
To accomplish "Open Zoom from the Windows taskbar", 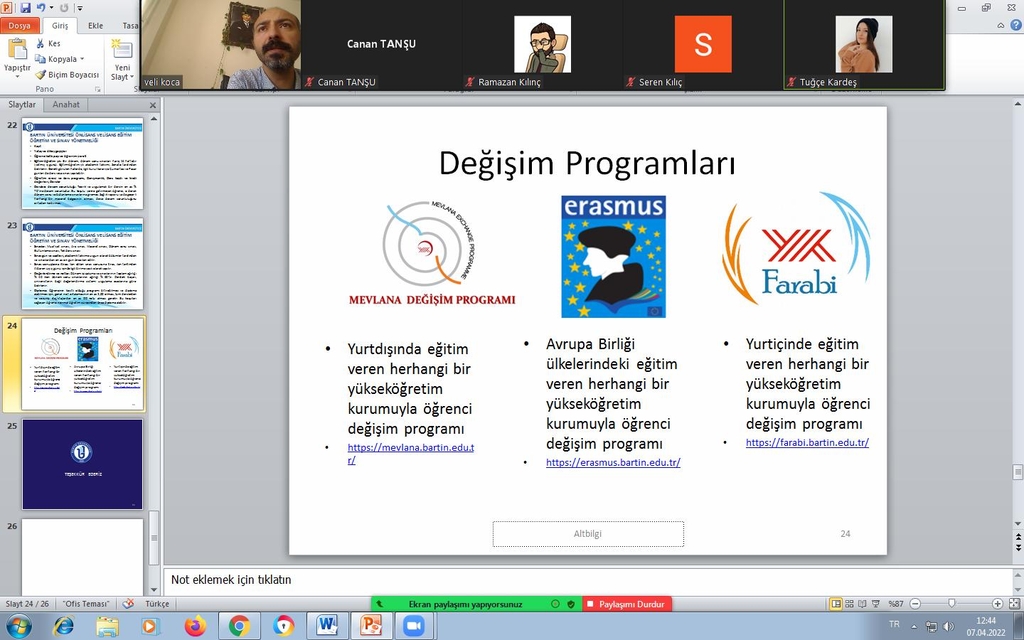I will coord(412,625).
